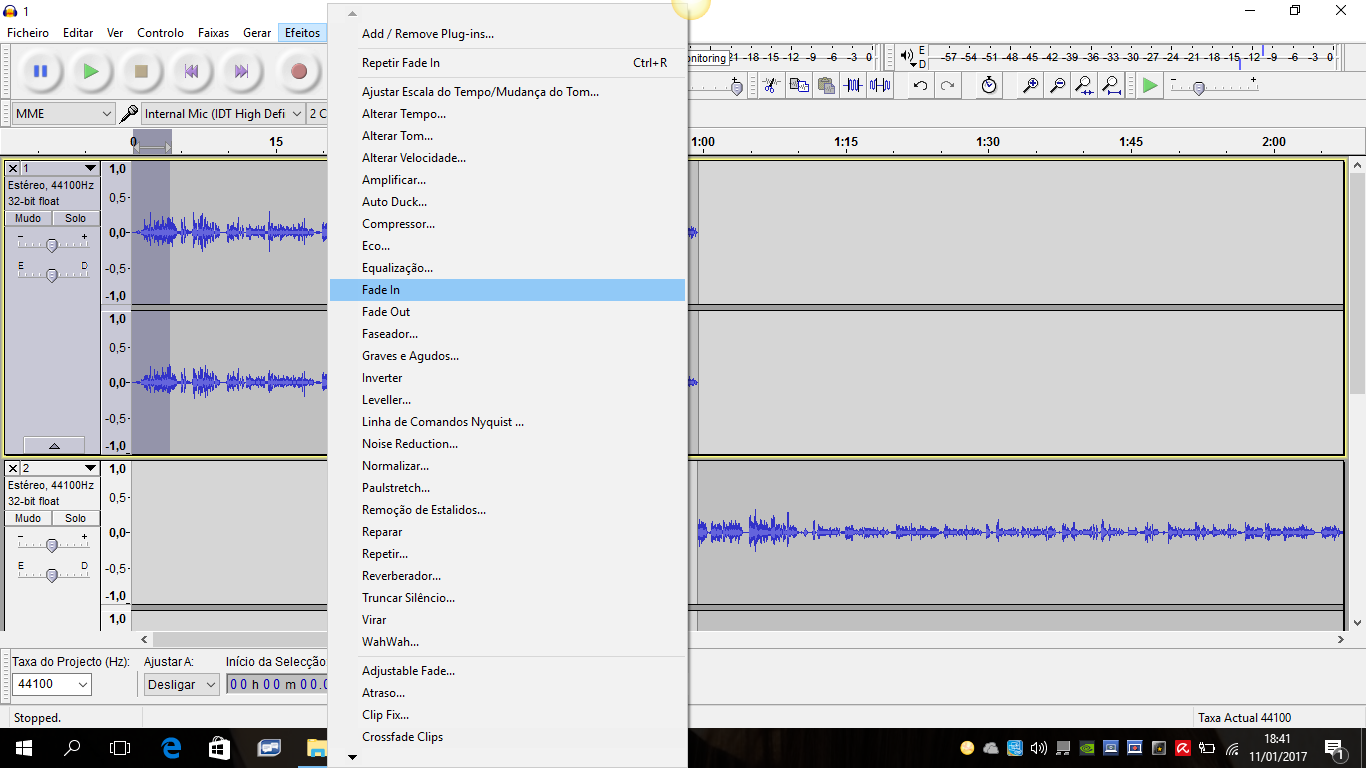Click the red Record button
This screenshot has height=768, width=1366.
[298, 71]
